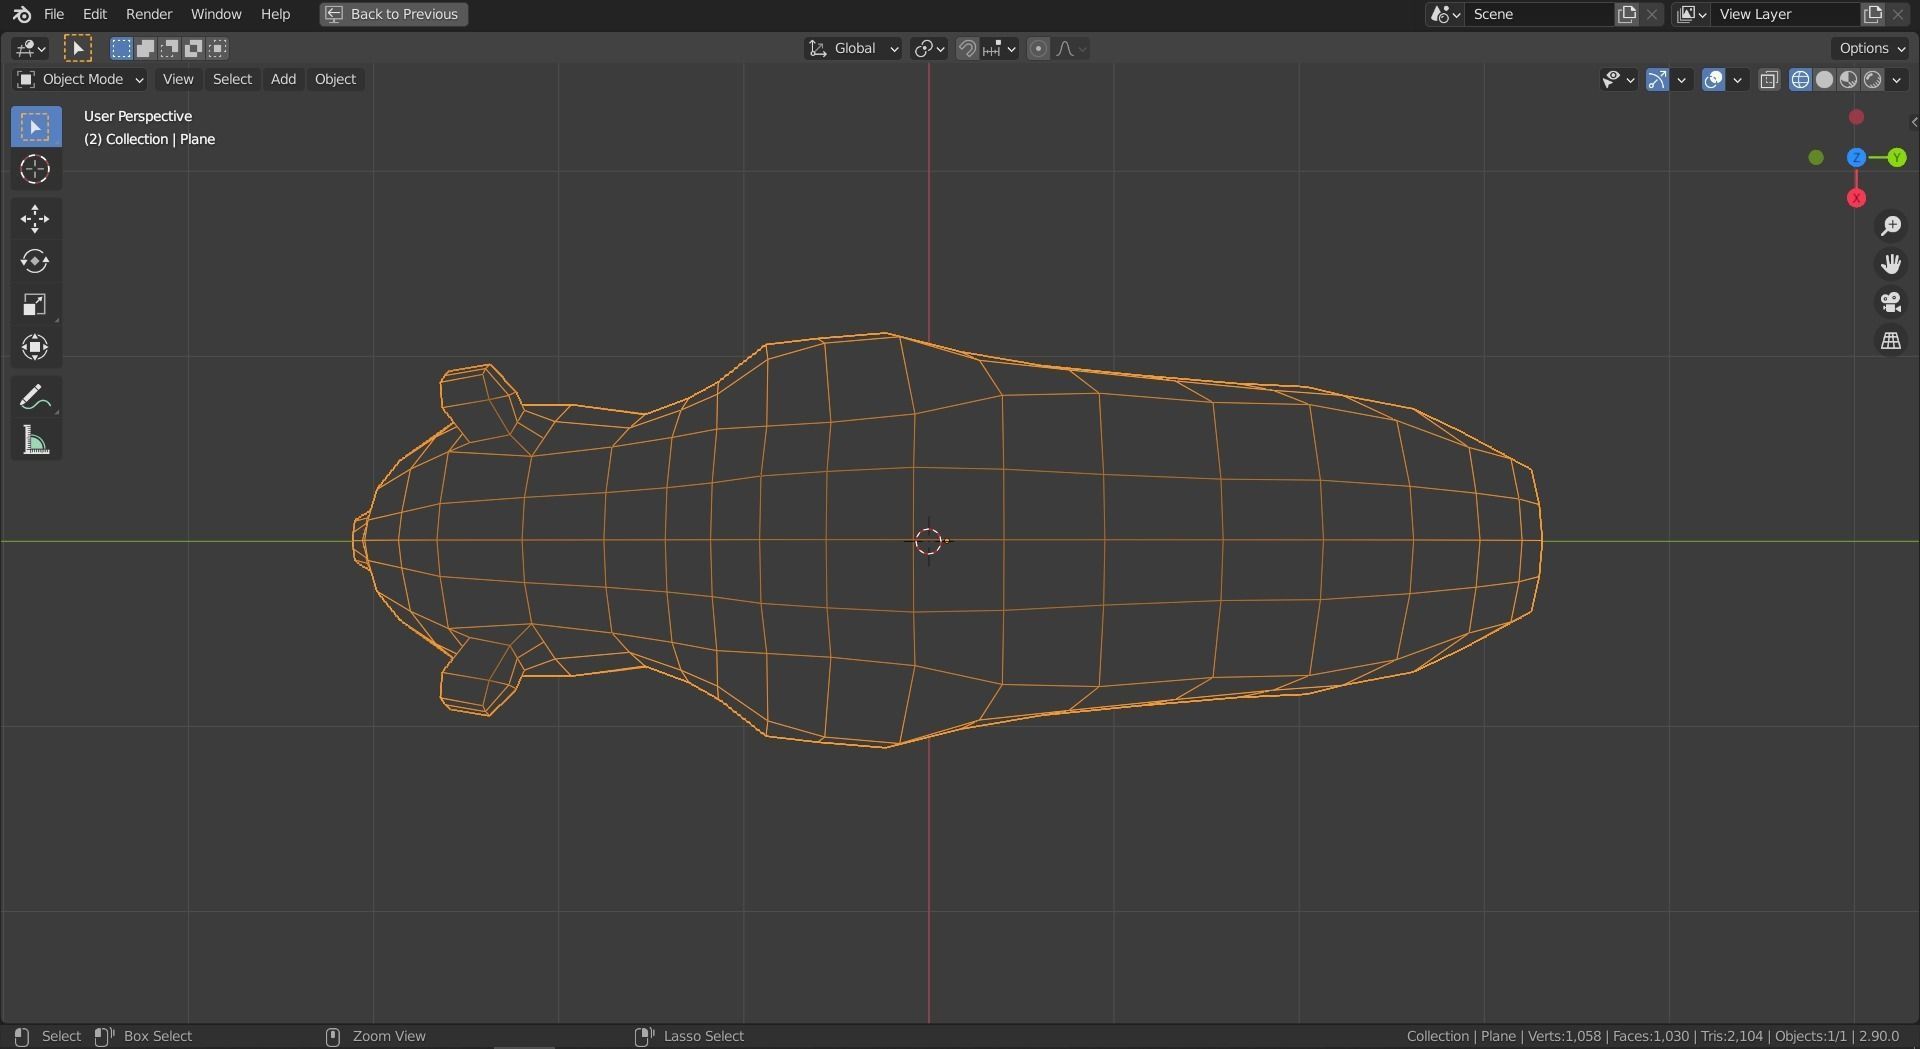Open the scene browse dropdown

point(1446,14)
